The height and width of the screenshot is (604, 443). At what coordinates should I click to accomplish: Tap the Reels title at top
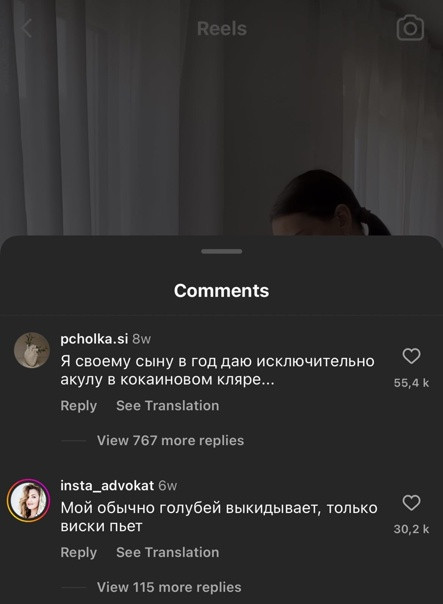point(222,29)
